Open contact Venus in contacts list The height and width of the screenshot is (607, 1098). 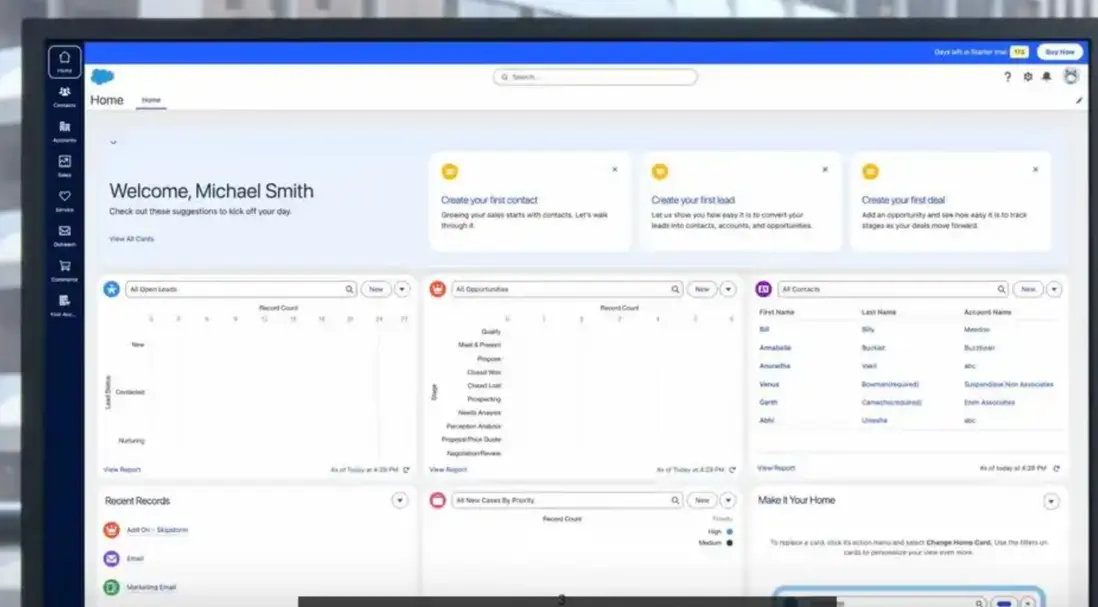coord(769,384)
